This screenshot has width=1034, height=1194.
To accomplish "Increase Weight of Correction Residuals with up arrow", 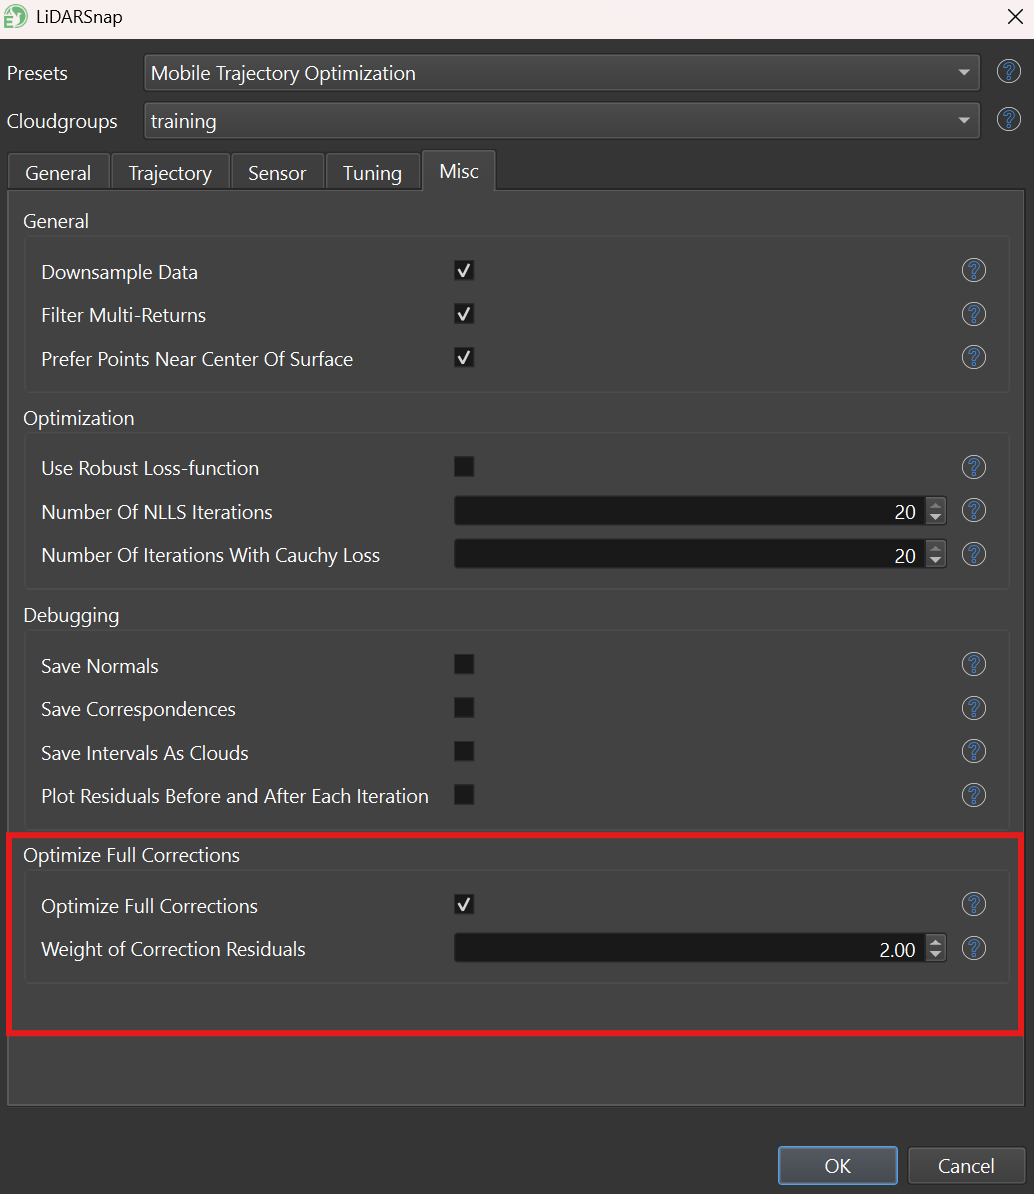I will [935, 942].
